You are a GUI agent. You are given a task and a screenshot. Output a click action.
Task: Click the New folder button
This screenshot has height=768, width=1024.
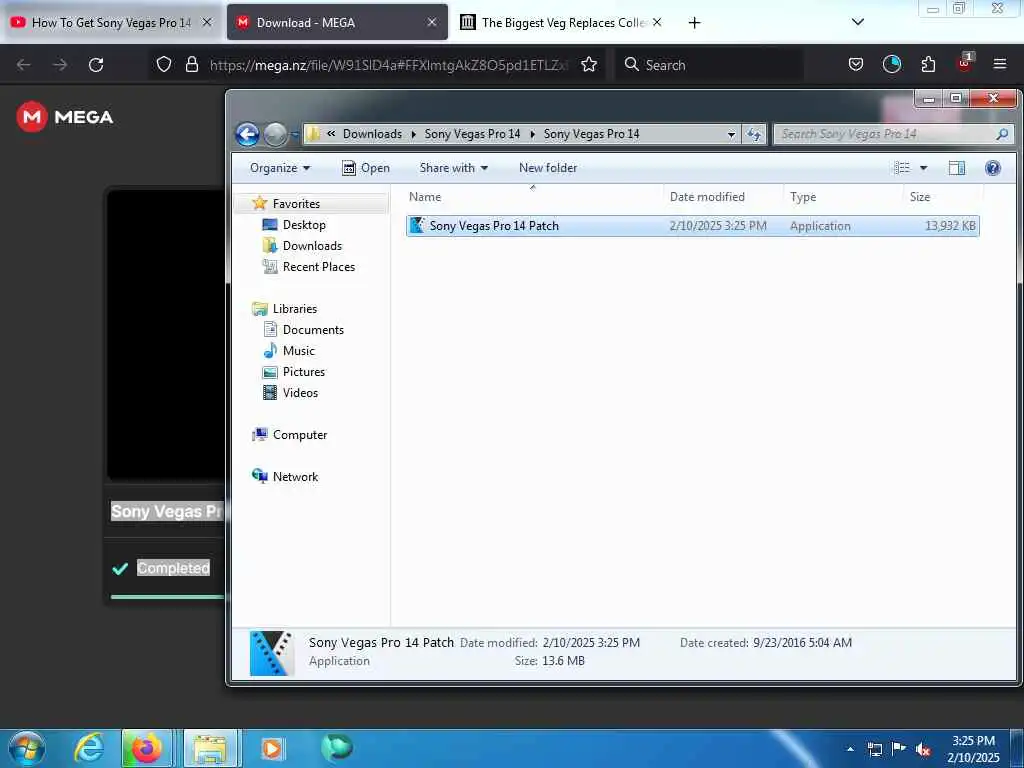(548, 168)
